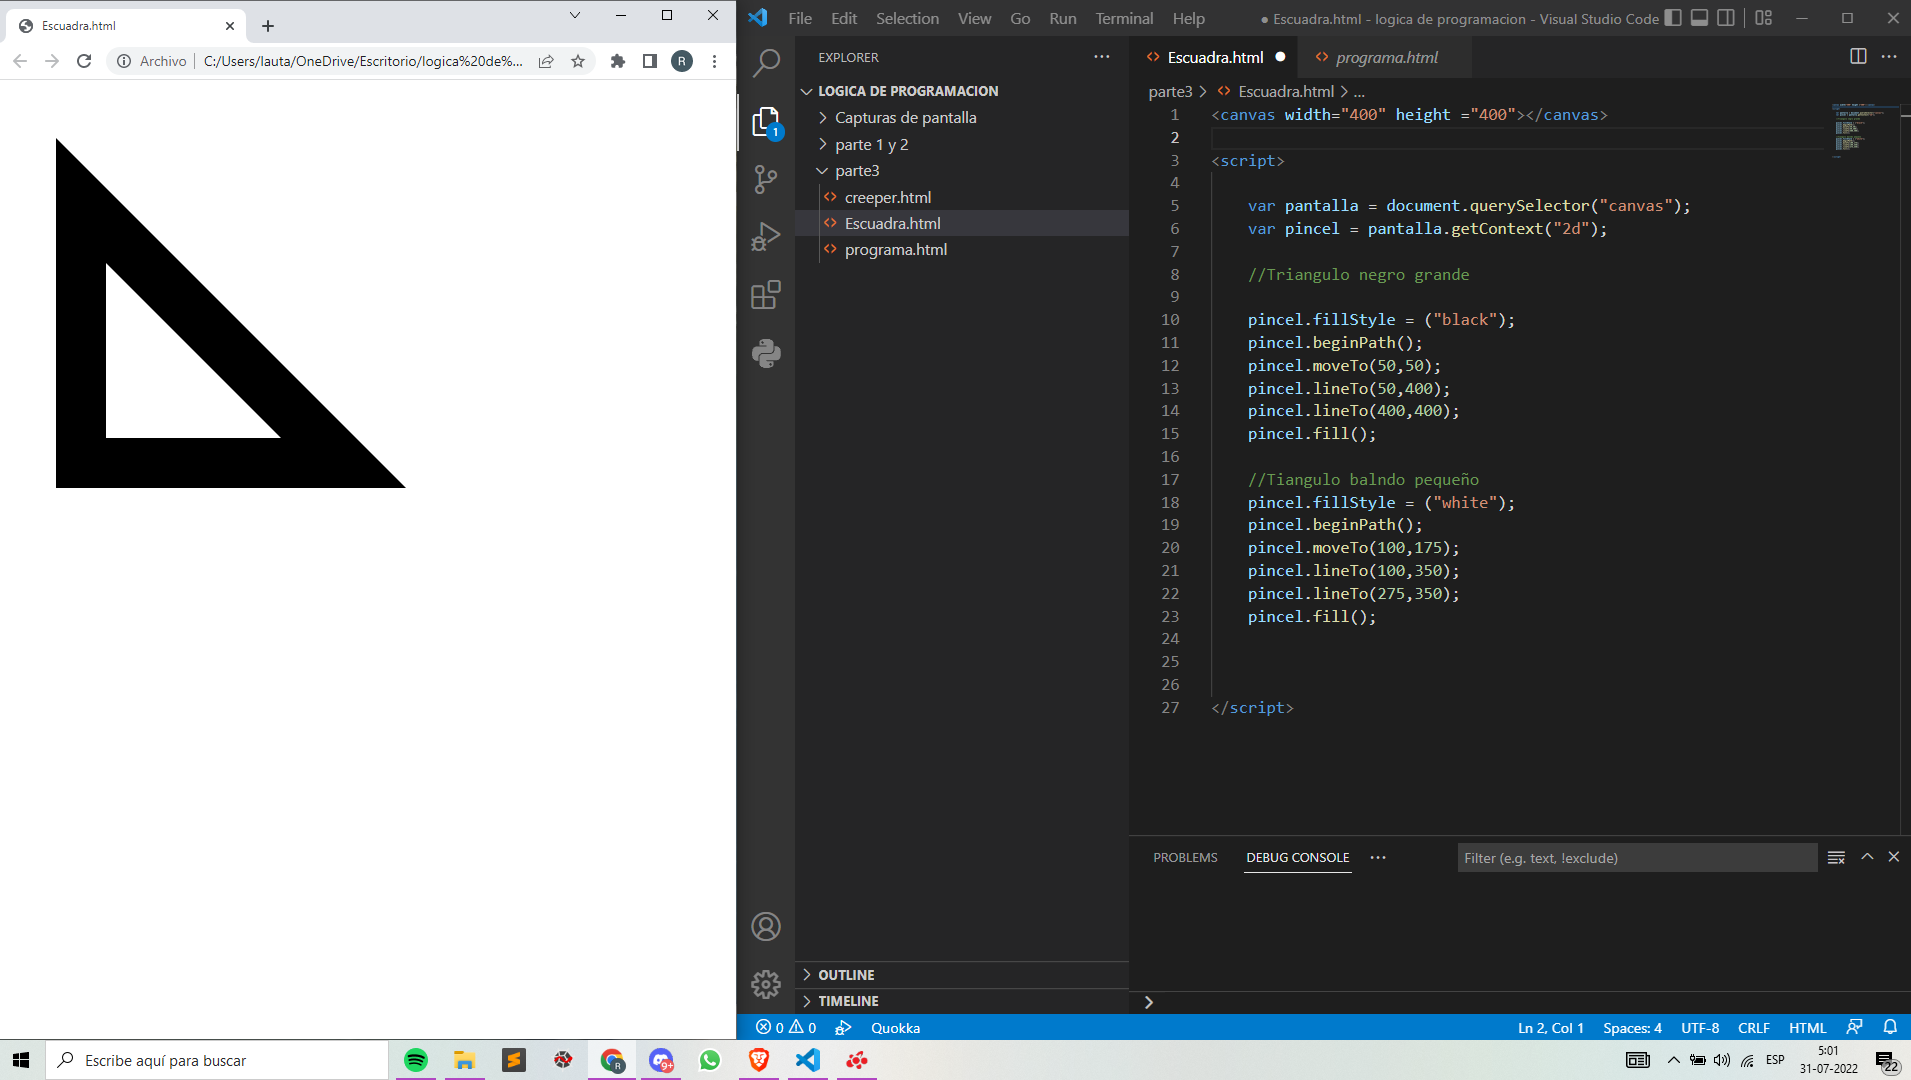Open panel overflow ellipsis next to Debug Console
1911x1080 pixels.
point(1378,858)
